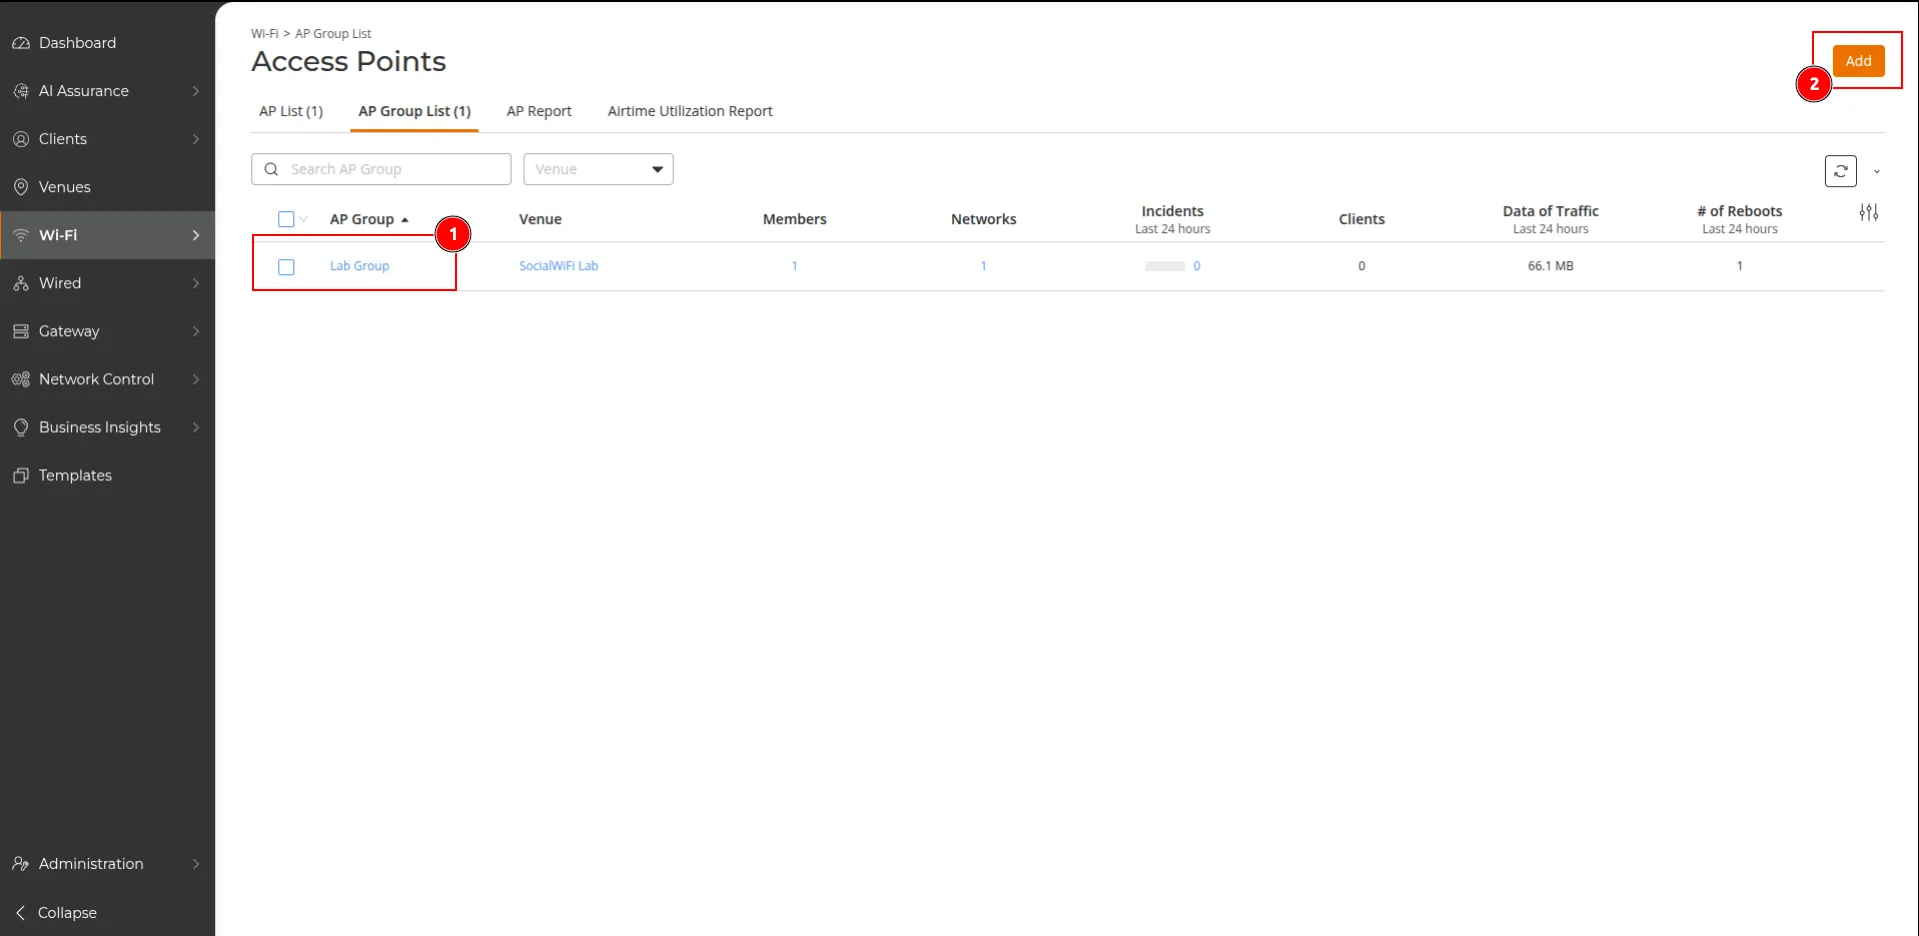Screen dimensions: 1919x936
Task: Click the Members count link 1
Action: pos(794,266)
